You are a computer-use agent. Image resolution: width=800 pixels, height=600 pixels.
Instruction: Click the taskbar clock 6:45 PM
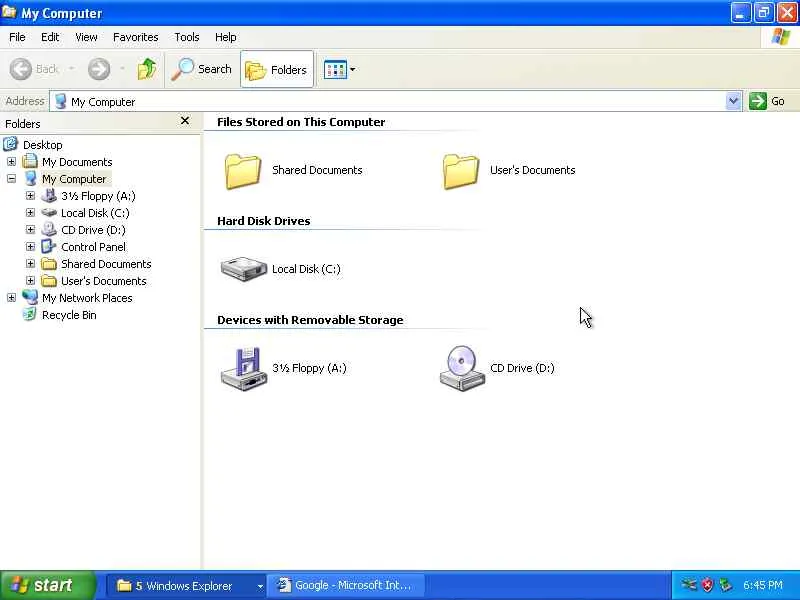[763, 585]
